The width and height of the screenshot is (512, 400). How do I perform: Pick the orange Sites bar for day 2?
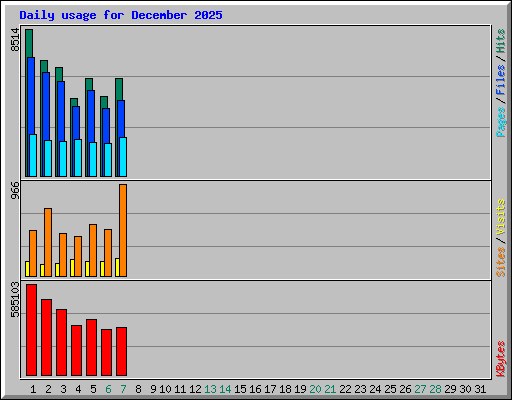click(48, 242)
